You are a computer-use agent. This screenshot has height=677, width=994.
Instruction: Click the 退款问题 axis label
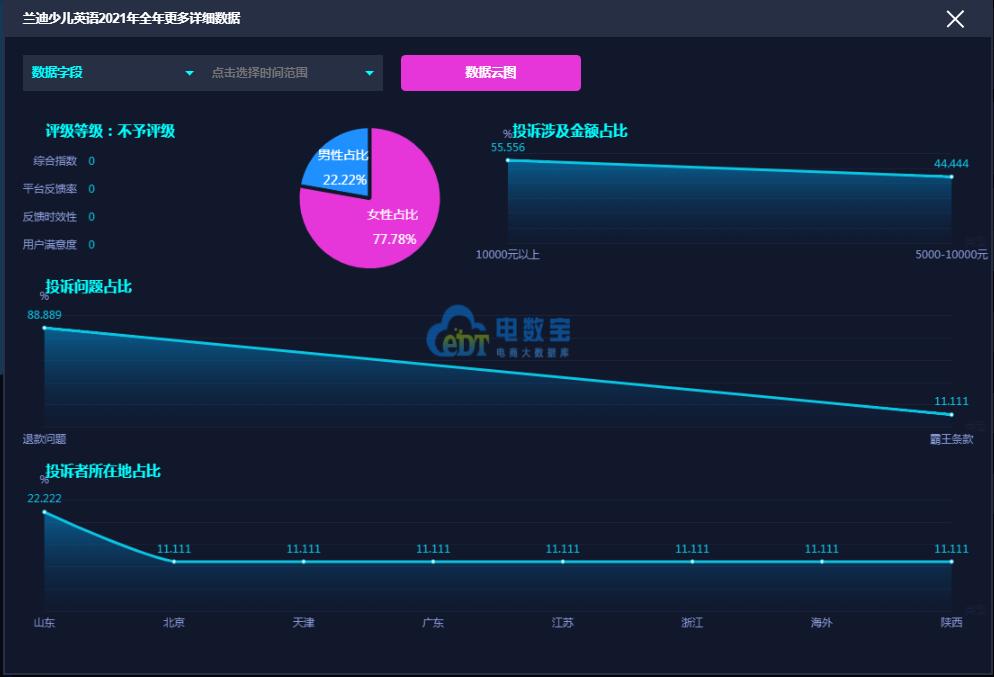(x=44, y=439)
